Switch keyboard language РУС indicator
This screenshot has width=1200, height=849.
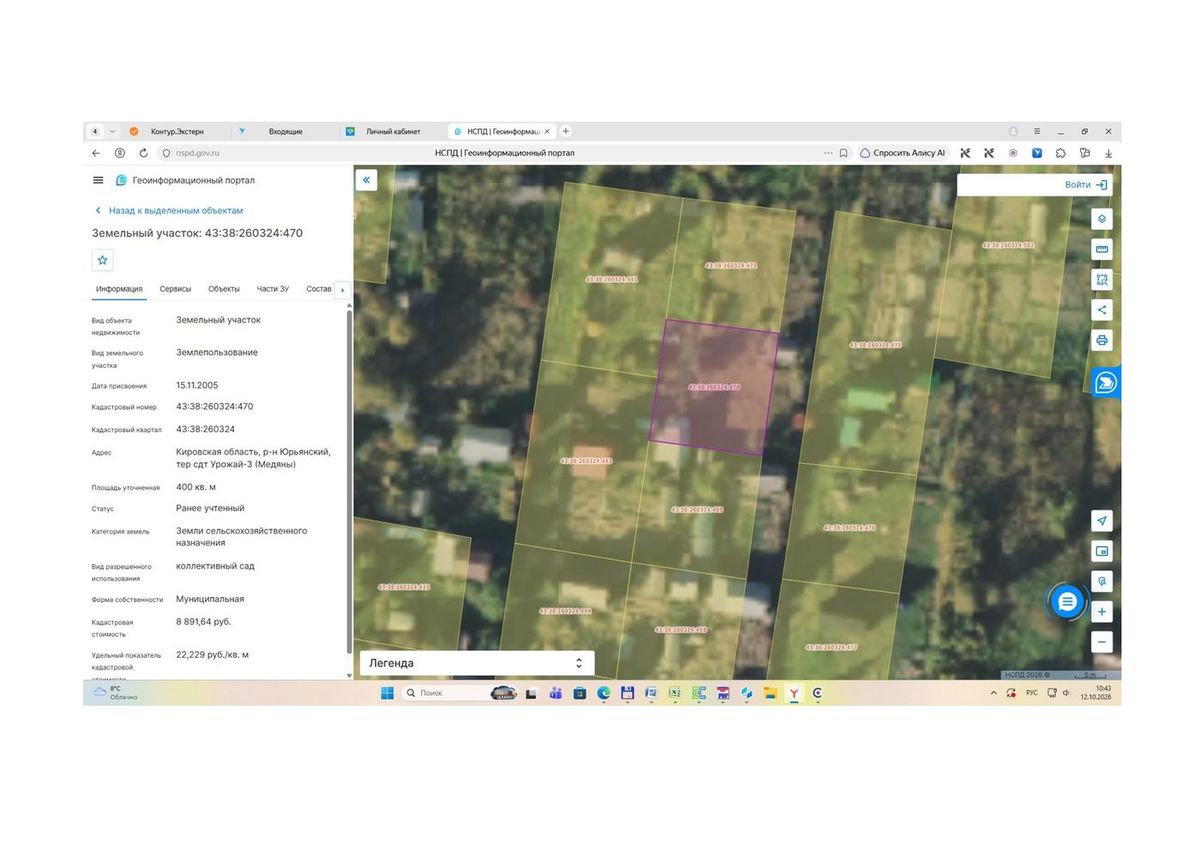1032,693
